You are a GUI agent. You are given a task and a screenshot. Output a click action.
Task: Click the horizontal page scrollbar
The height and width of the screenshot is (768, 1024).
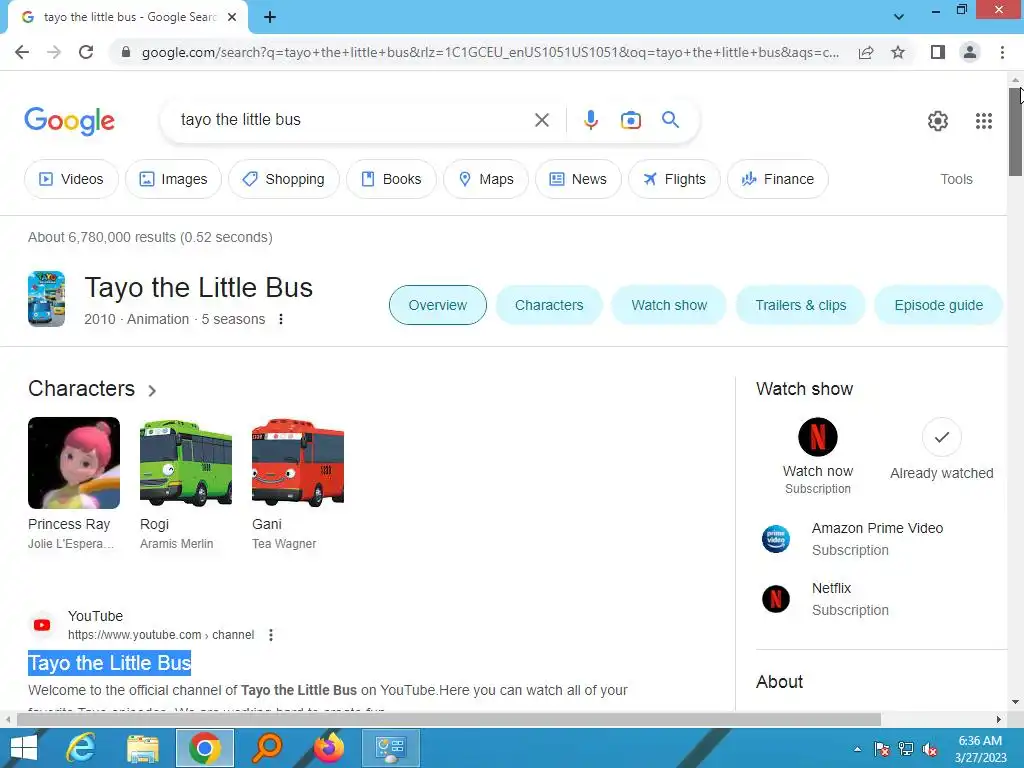[x=449, y=719]
